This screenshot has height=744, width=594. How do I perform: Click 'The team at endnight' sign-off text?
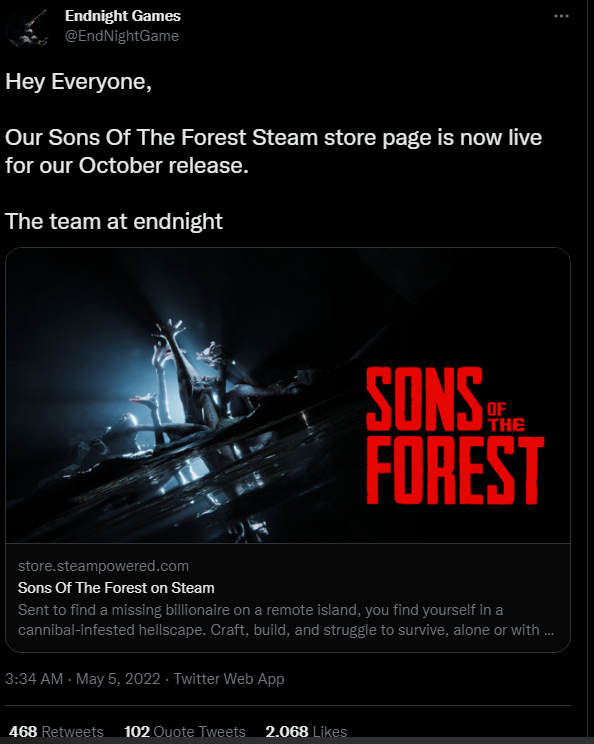114,221
